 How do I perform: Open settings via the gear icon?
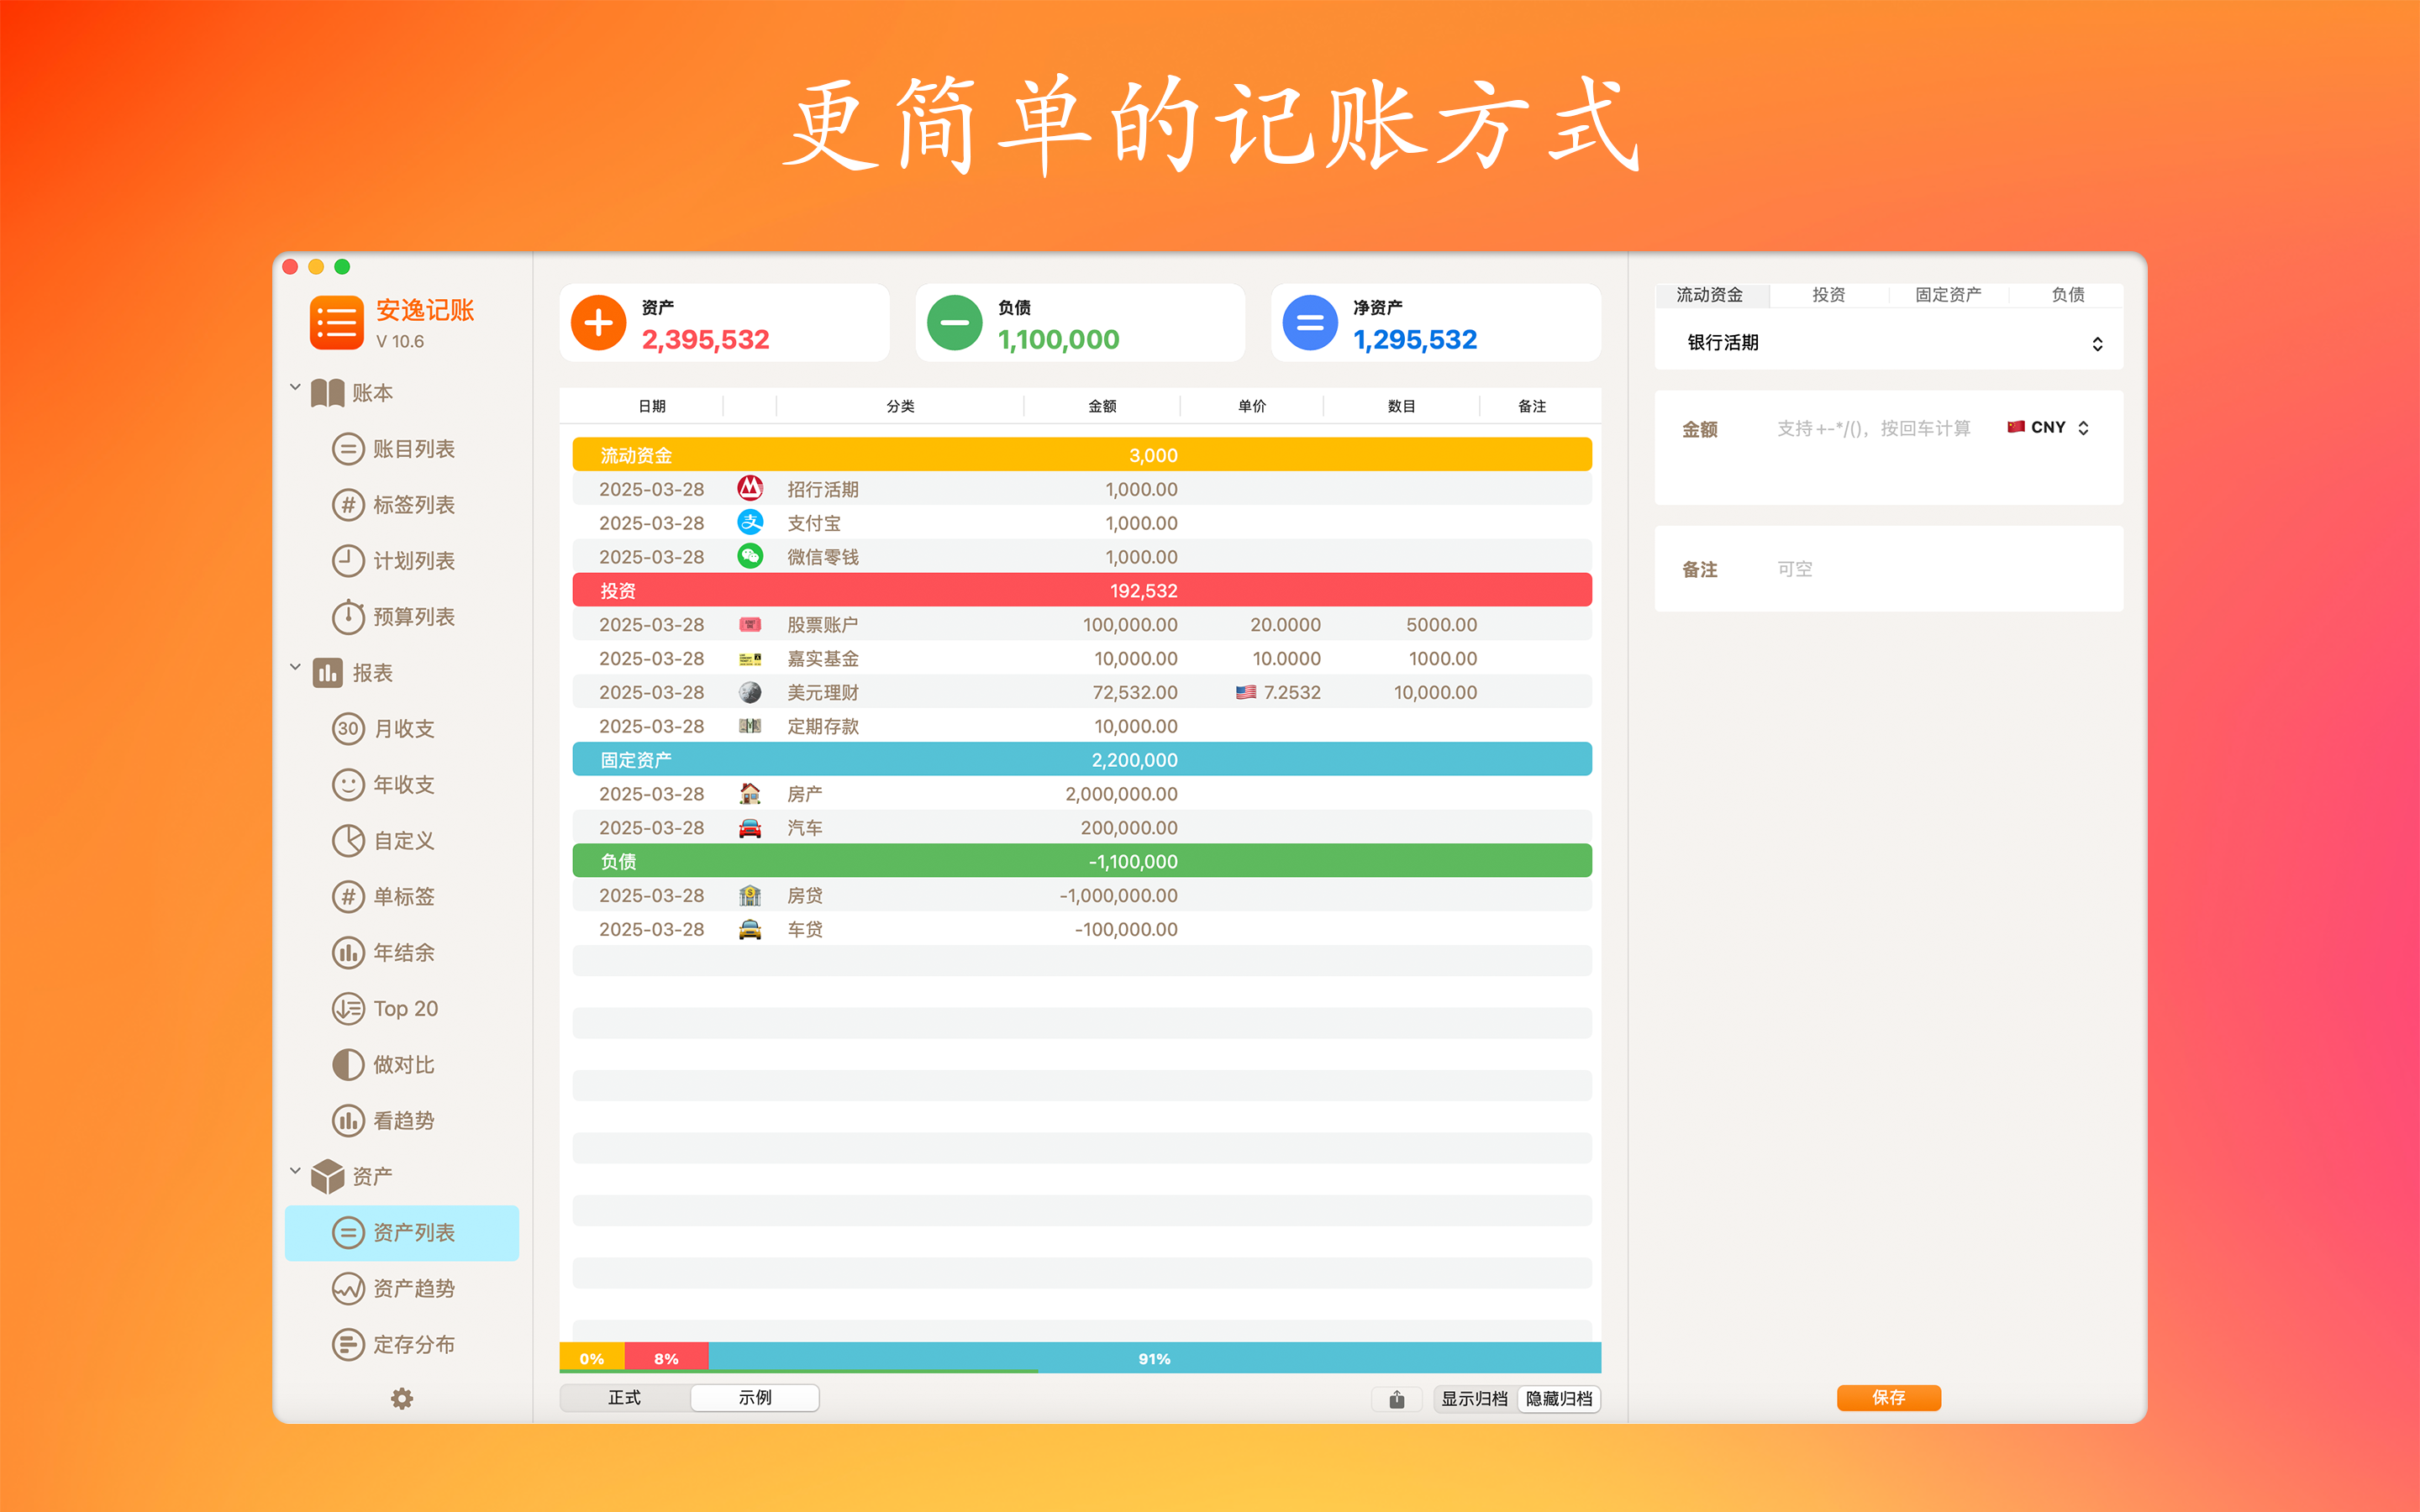tap(402, 1399)
